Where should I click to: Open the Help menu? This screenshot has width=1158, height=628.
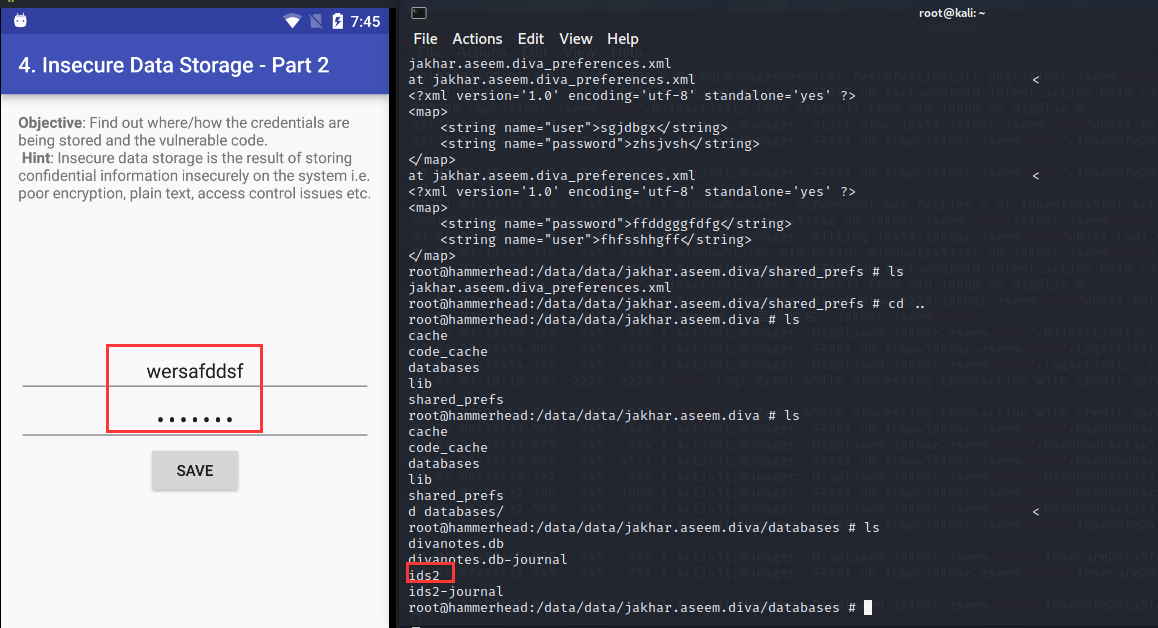[622, 39]
